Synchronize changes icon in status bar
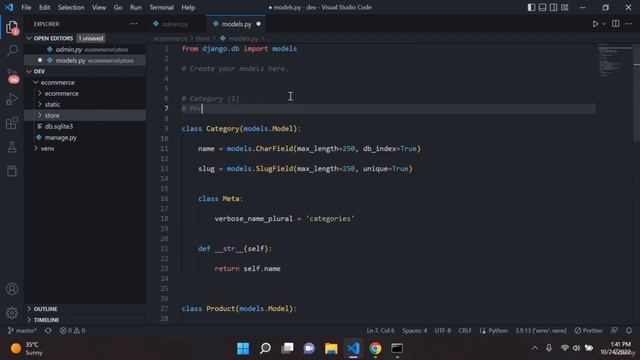 48,331
